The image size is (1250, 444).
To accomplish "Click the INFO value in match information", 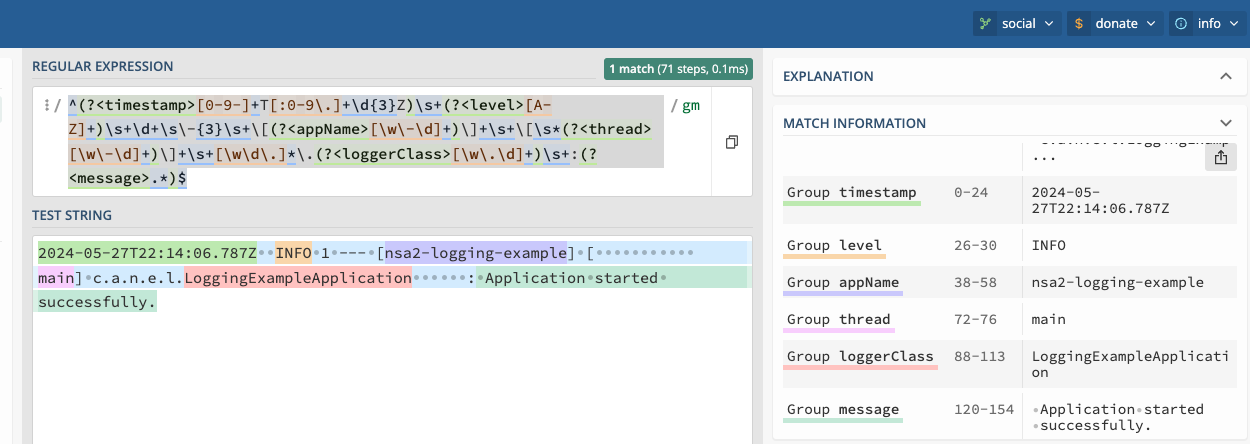I will [1049, 245].
